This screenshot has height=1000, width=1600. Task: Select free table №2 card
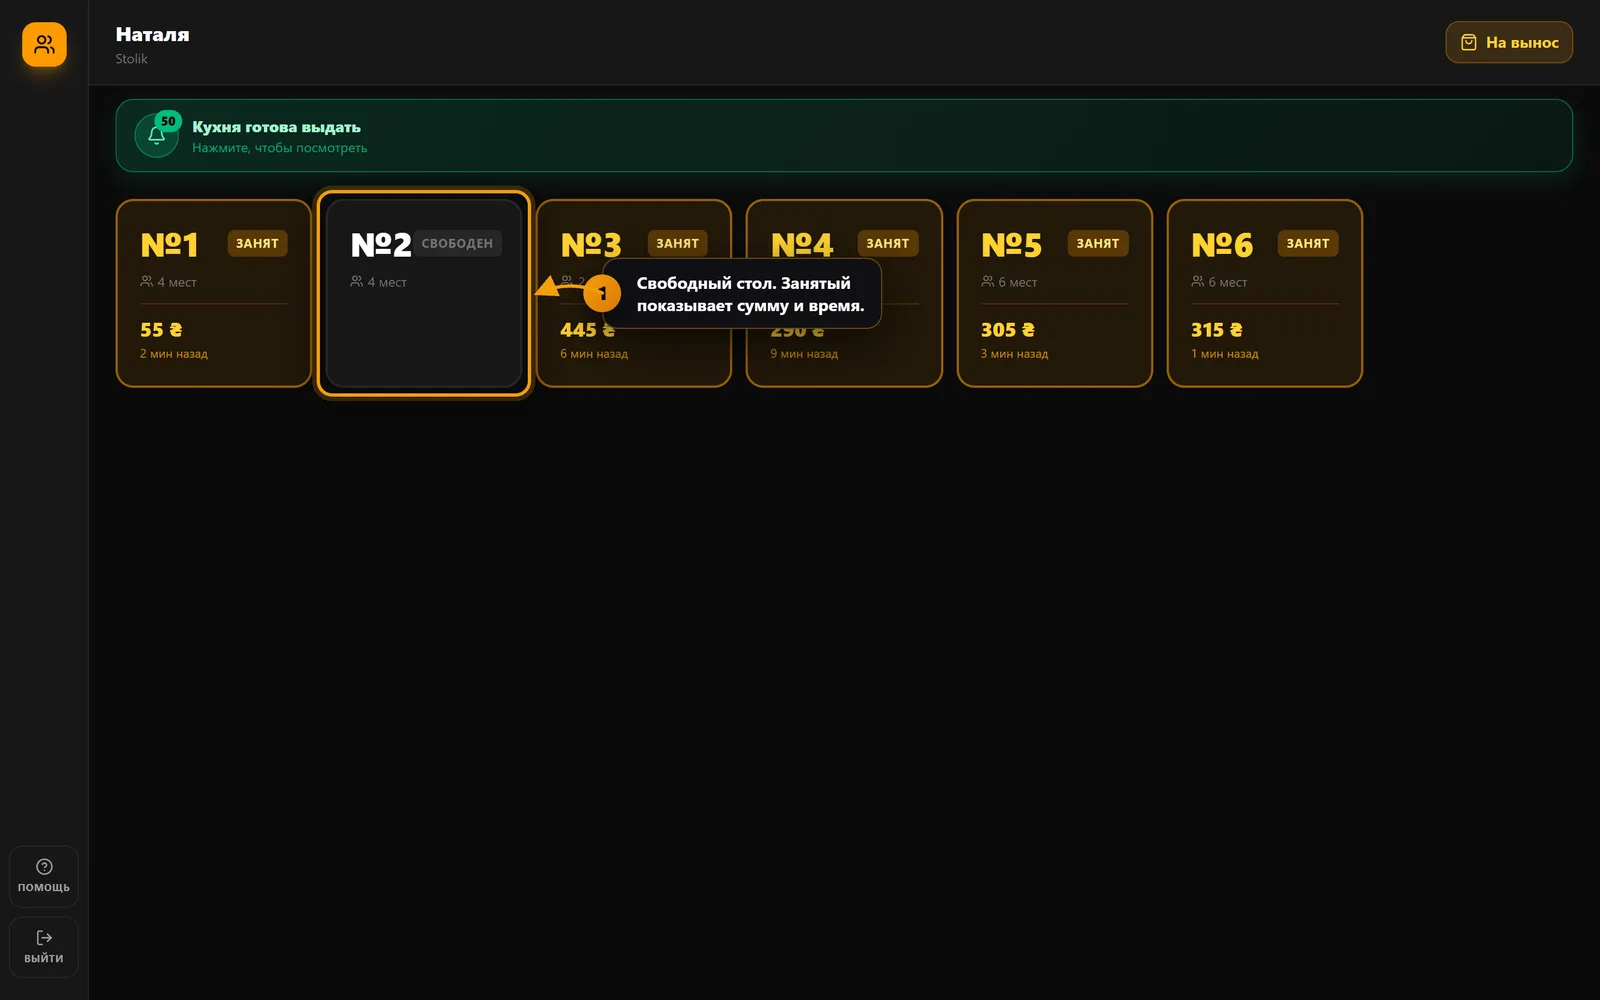tap(424, 293)
